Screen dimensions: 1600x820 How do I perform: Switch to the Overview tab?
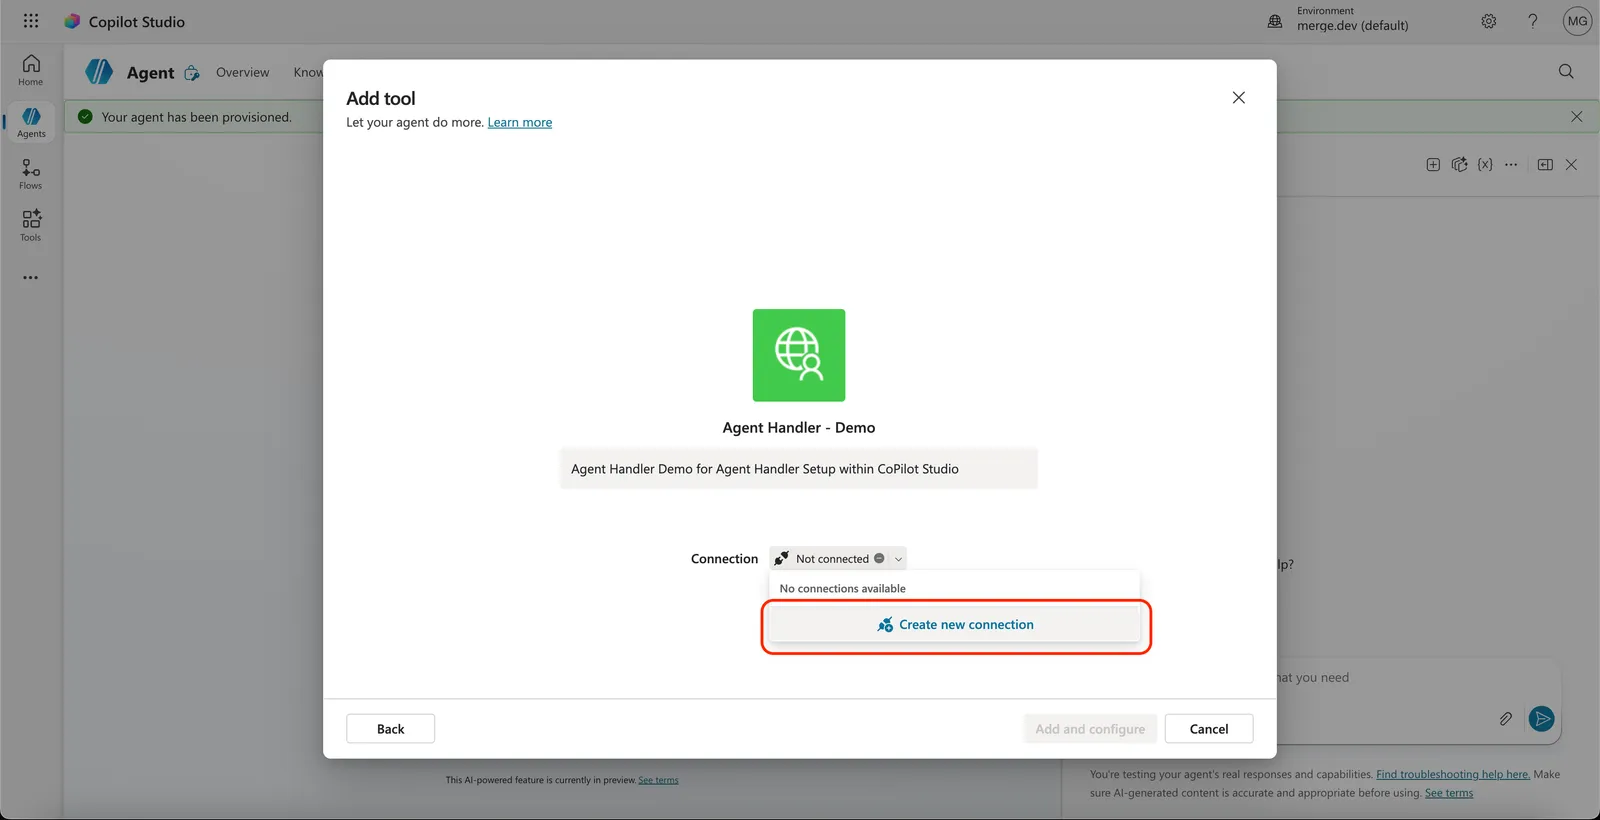pyautogui.click(x=242, y=72)
